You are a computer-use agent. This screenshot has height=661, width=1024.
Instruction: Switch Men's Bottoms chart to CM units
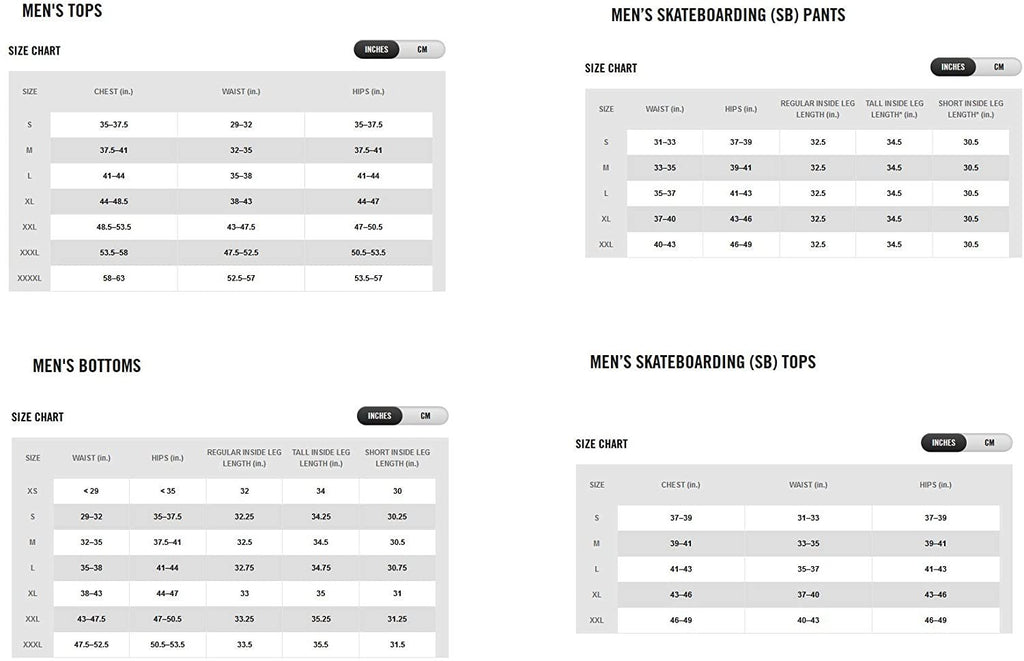pyautogui.click(x=426, y=415)
